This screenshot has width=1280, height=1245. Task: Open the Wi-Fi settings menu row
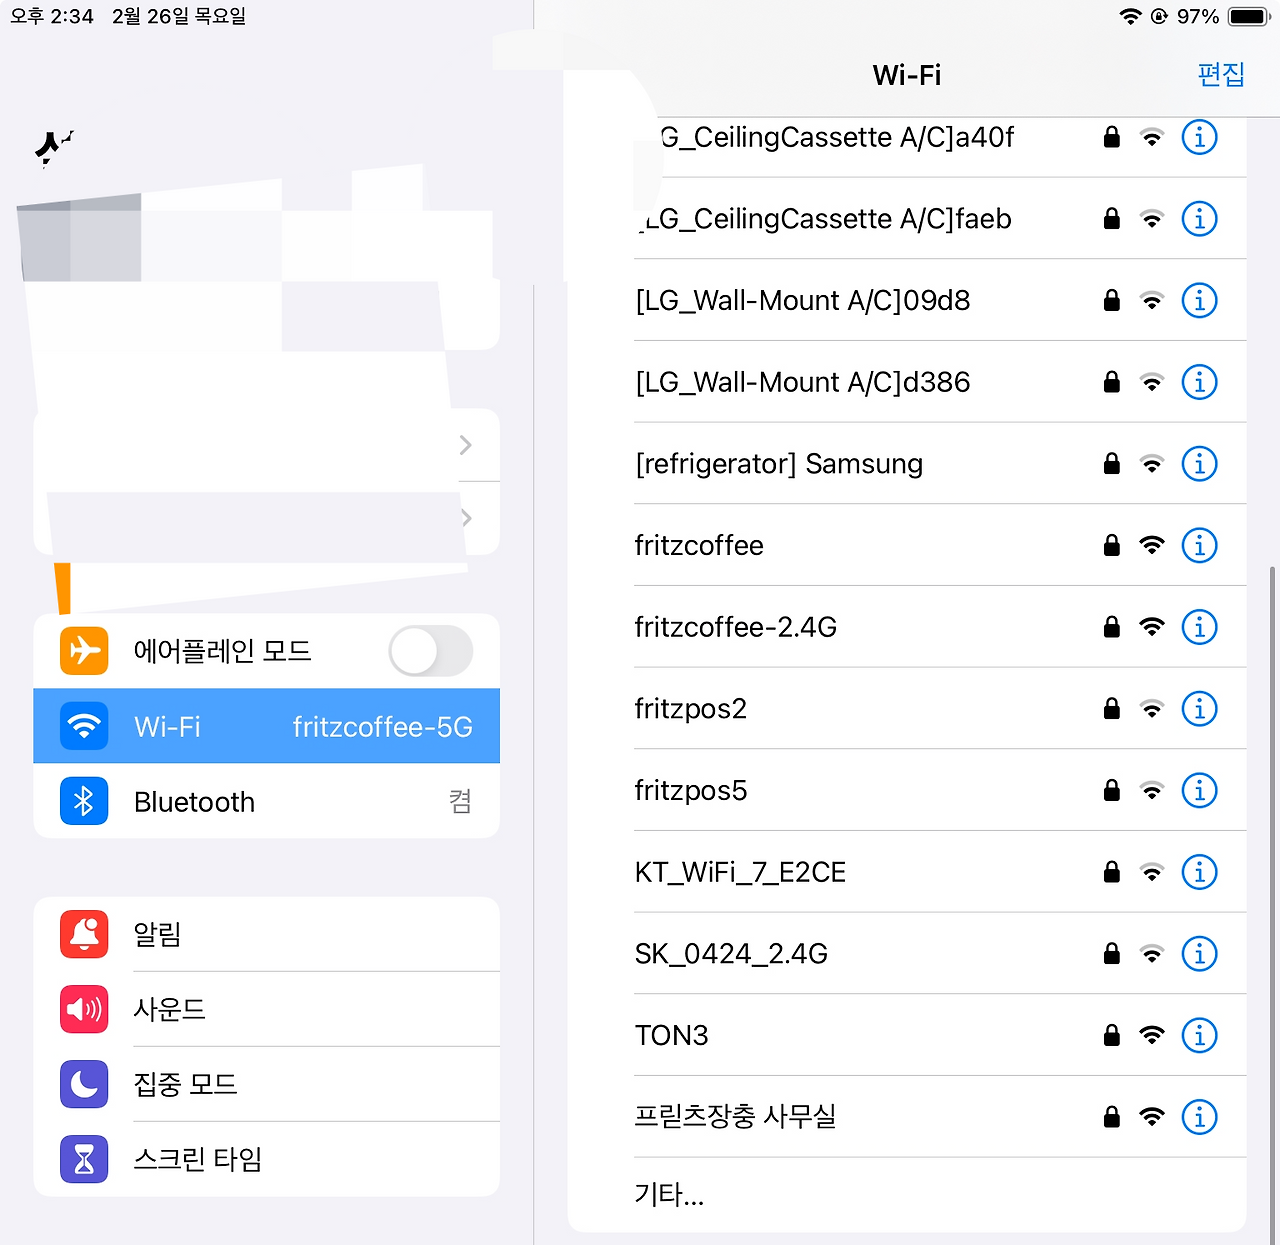pos(266,726)
